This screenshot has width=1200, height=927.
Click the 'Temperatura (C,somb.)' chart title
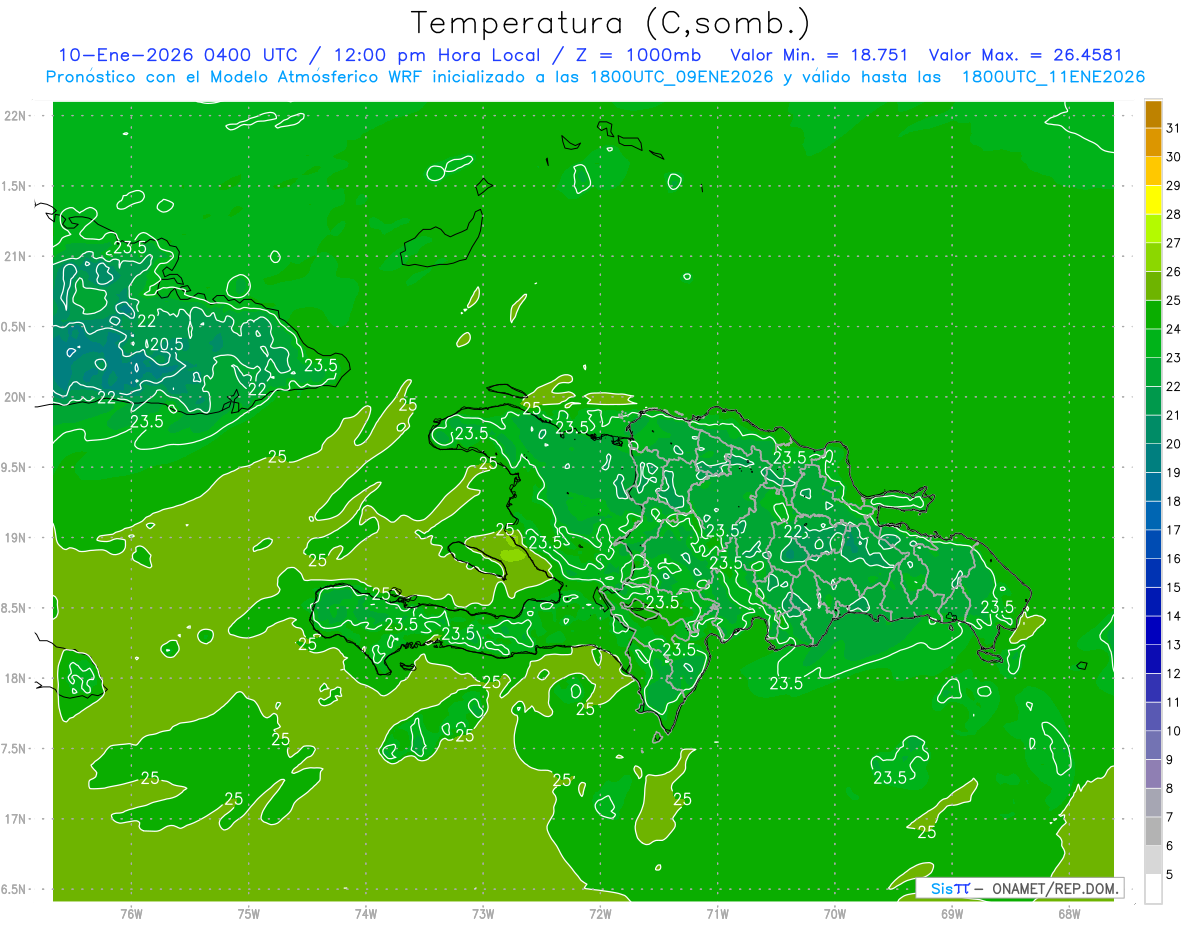point(611,23)
